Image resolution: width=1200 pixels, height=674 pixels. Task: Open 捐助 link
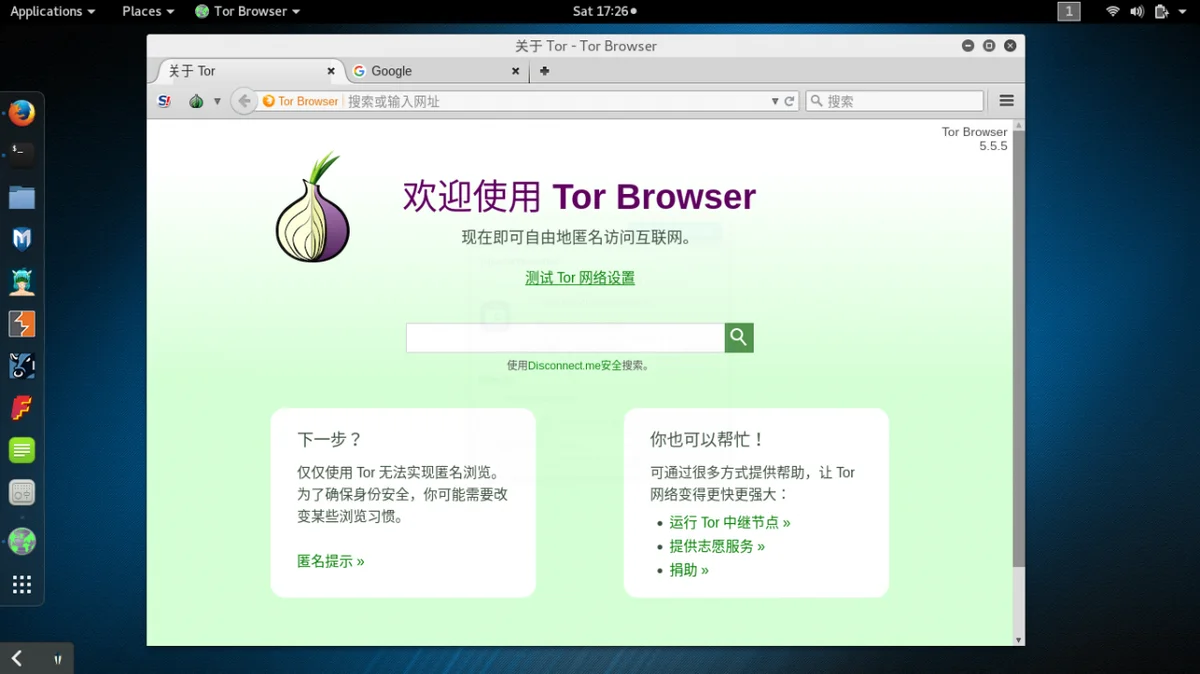pos(689,570)
